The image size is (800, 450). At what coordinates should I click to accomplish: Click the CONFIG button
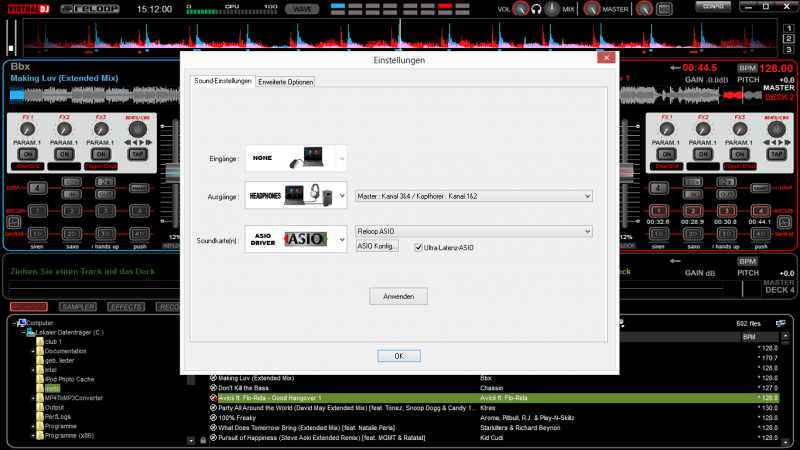(713, 7)
